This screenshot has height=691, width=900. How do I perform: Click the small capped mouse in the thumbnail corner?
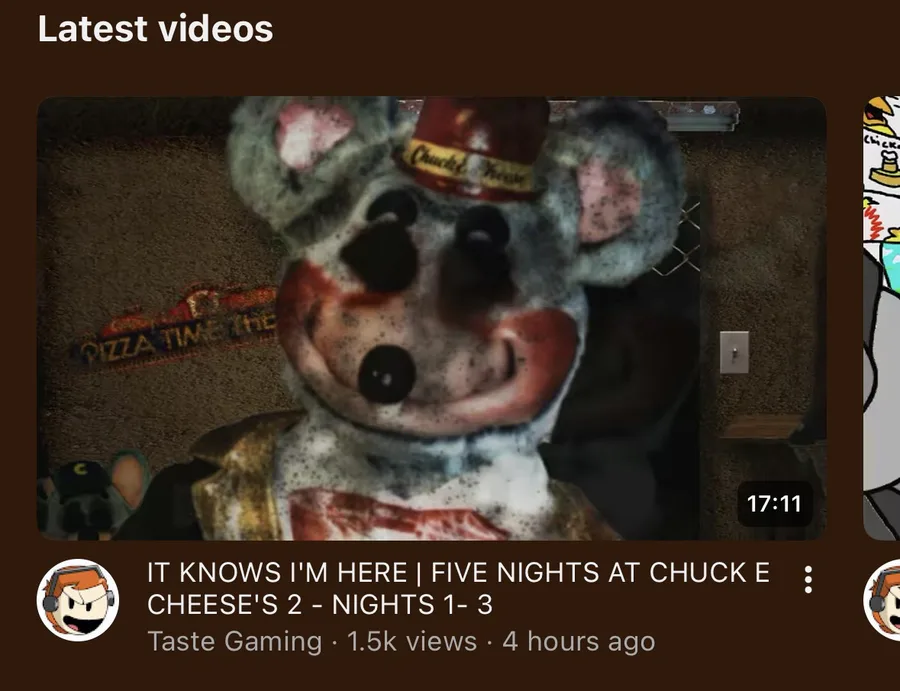(93, 495)
